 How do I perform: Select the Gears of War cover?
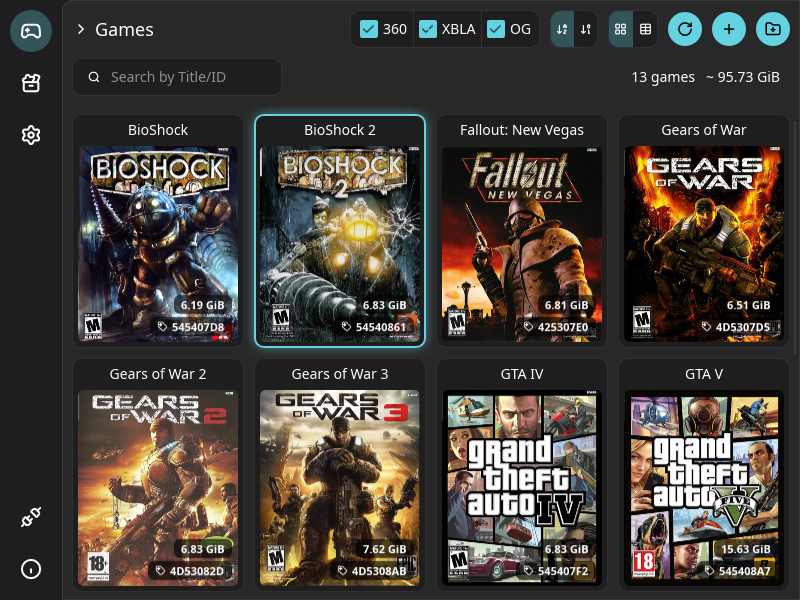pos(704,243)
